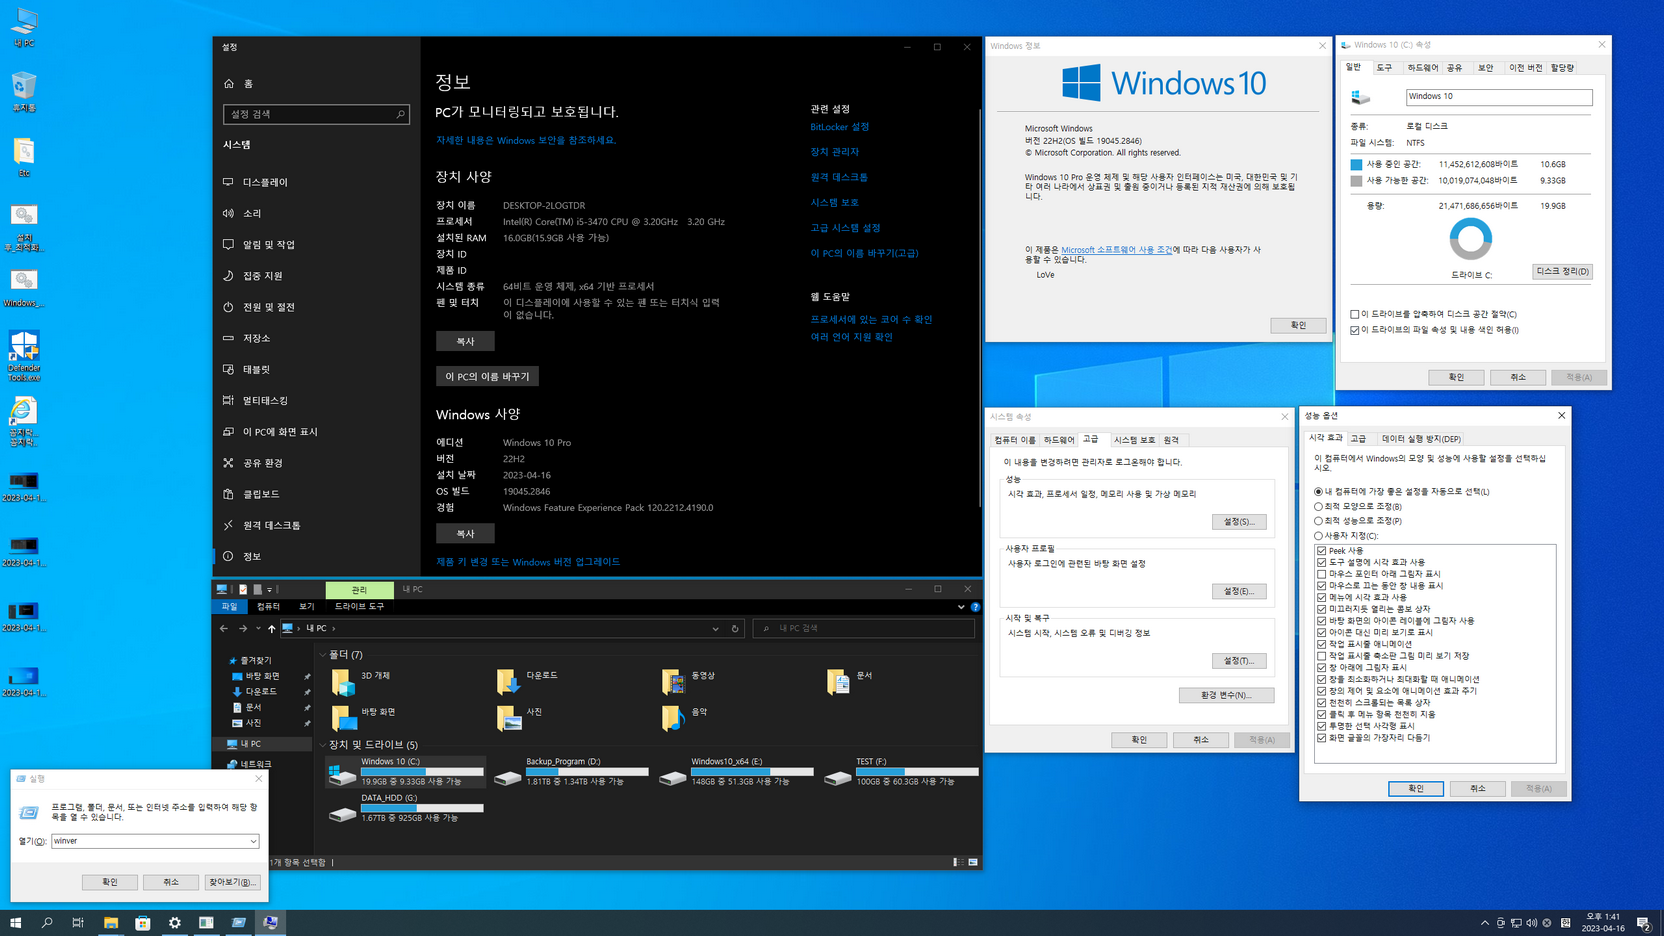Click Explorer's up-one-level arrow
The image size is (1664, 936).
271,629
